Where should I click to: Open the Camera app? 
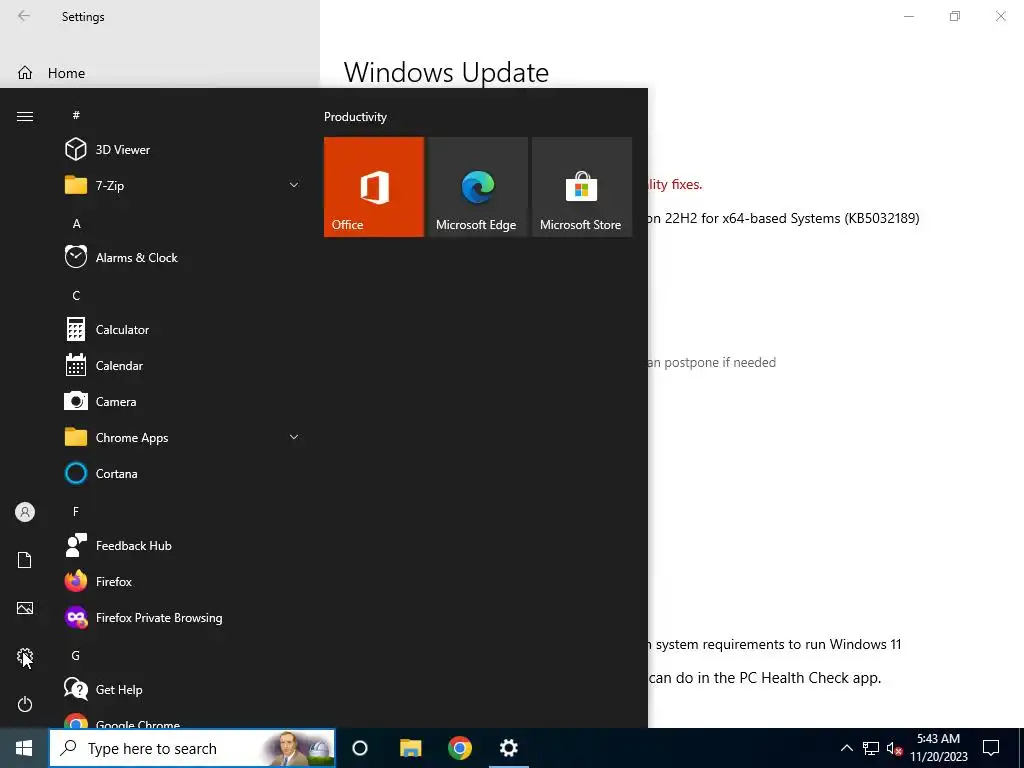183,402
